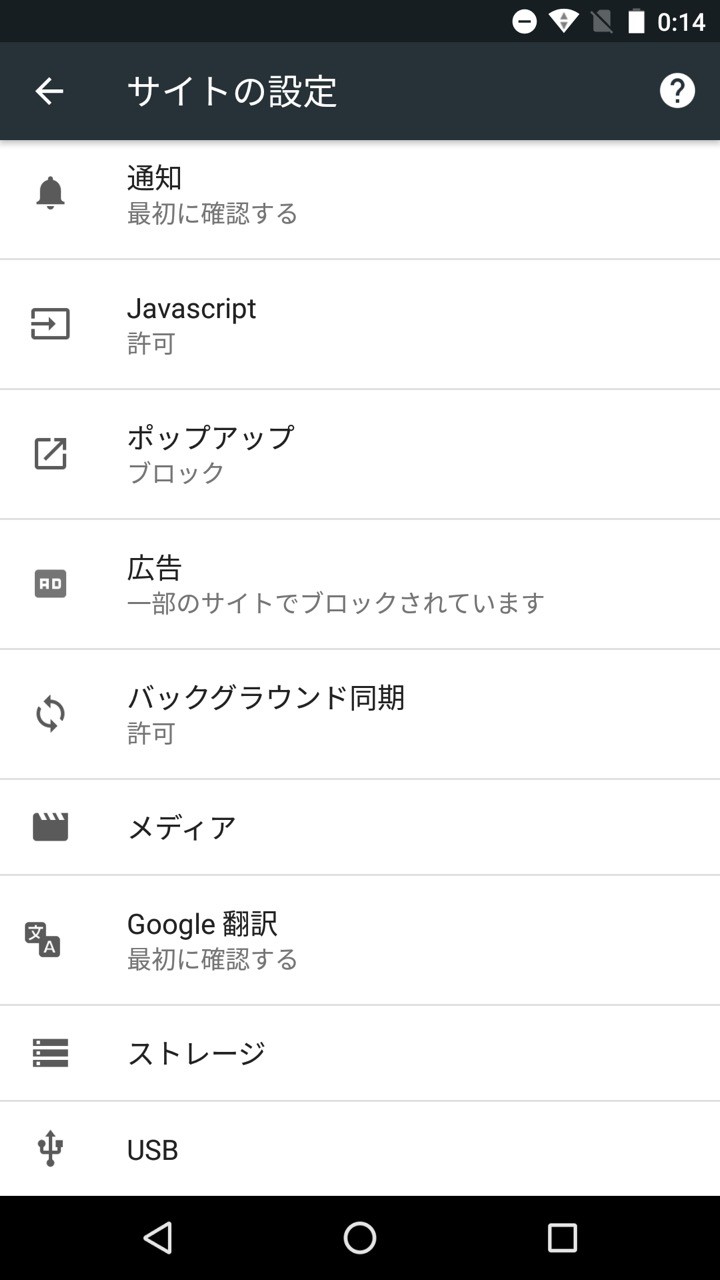Tap the media clapperboard icon
Viewport: 720px width, 1280px height.
(50, 827)
